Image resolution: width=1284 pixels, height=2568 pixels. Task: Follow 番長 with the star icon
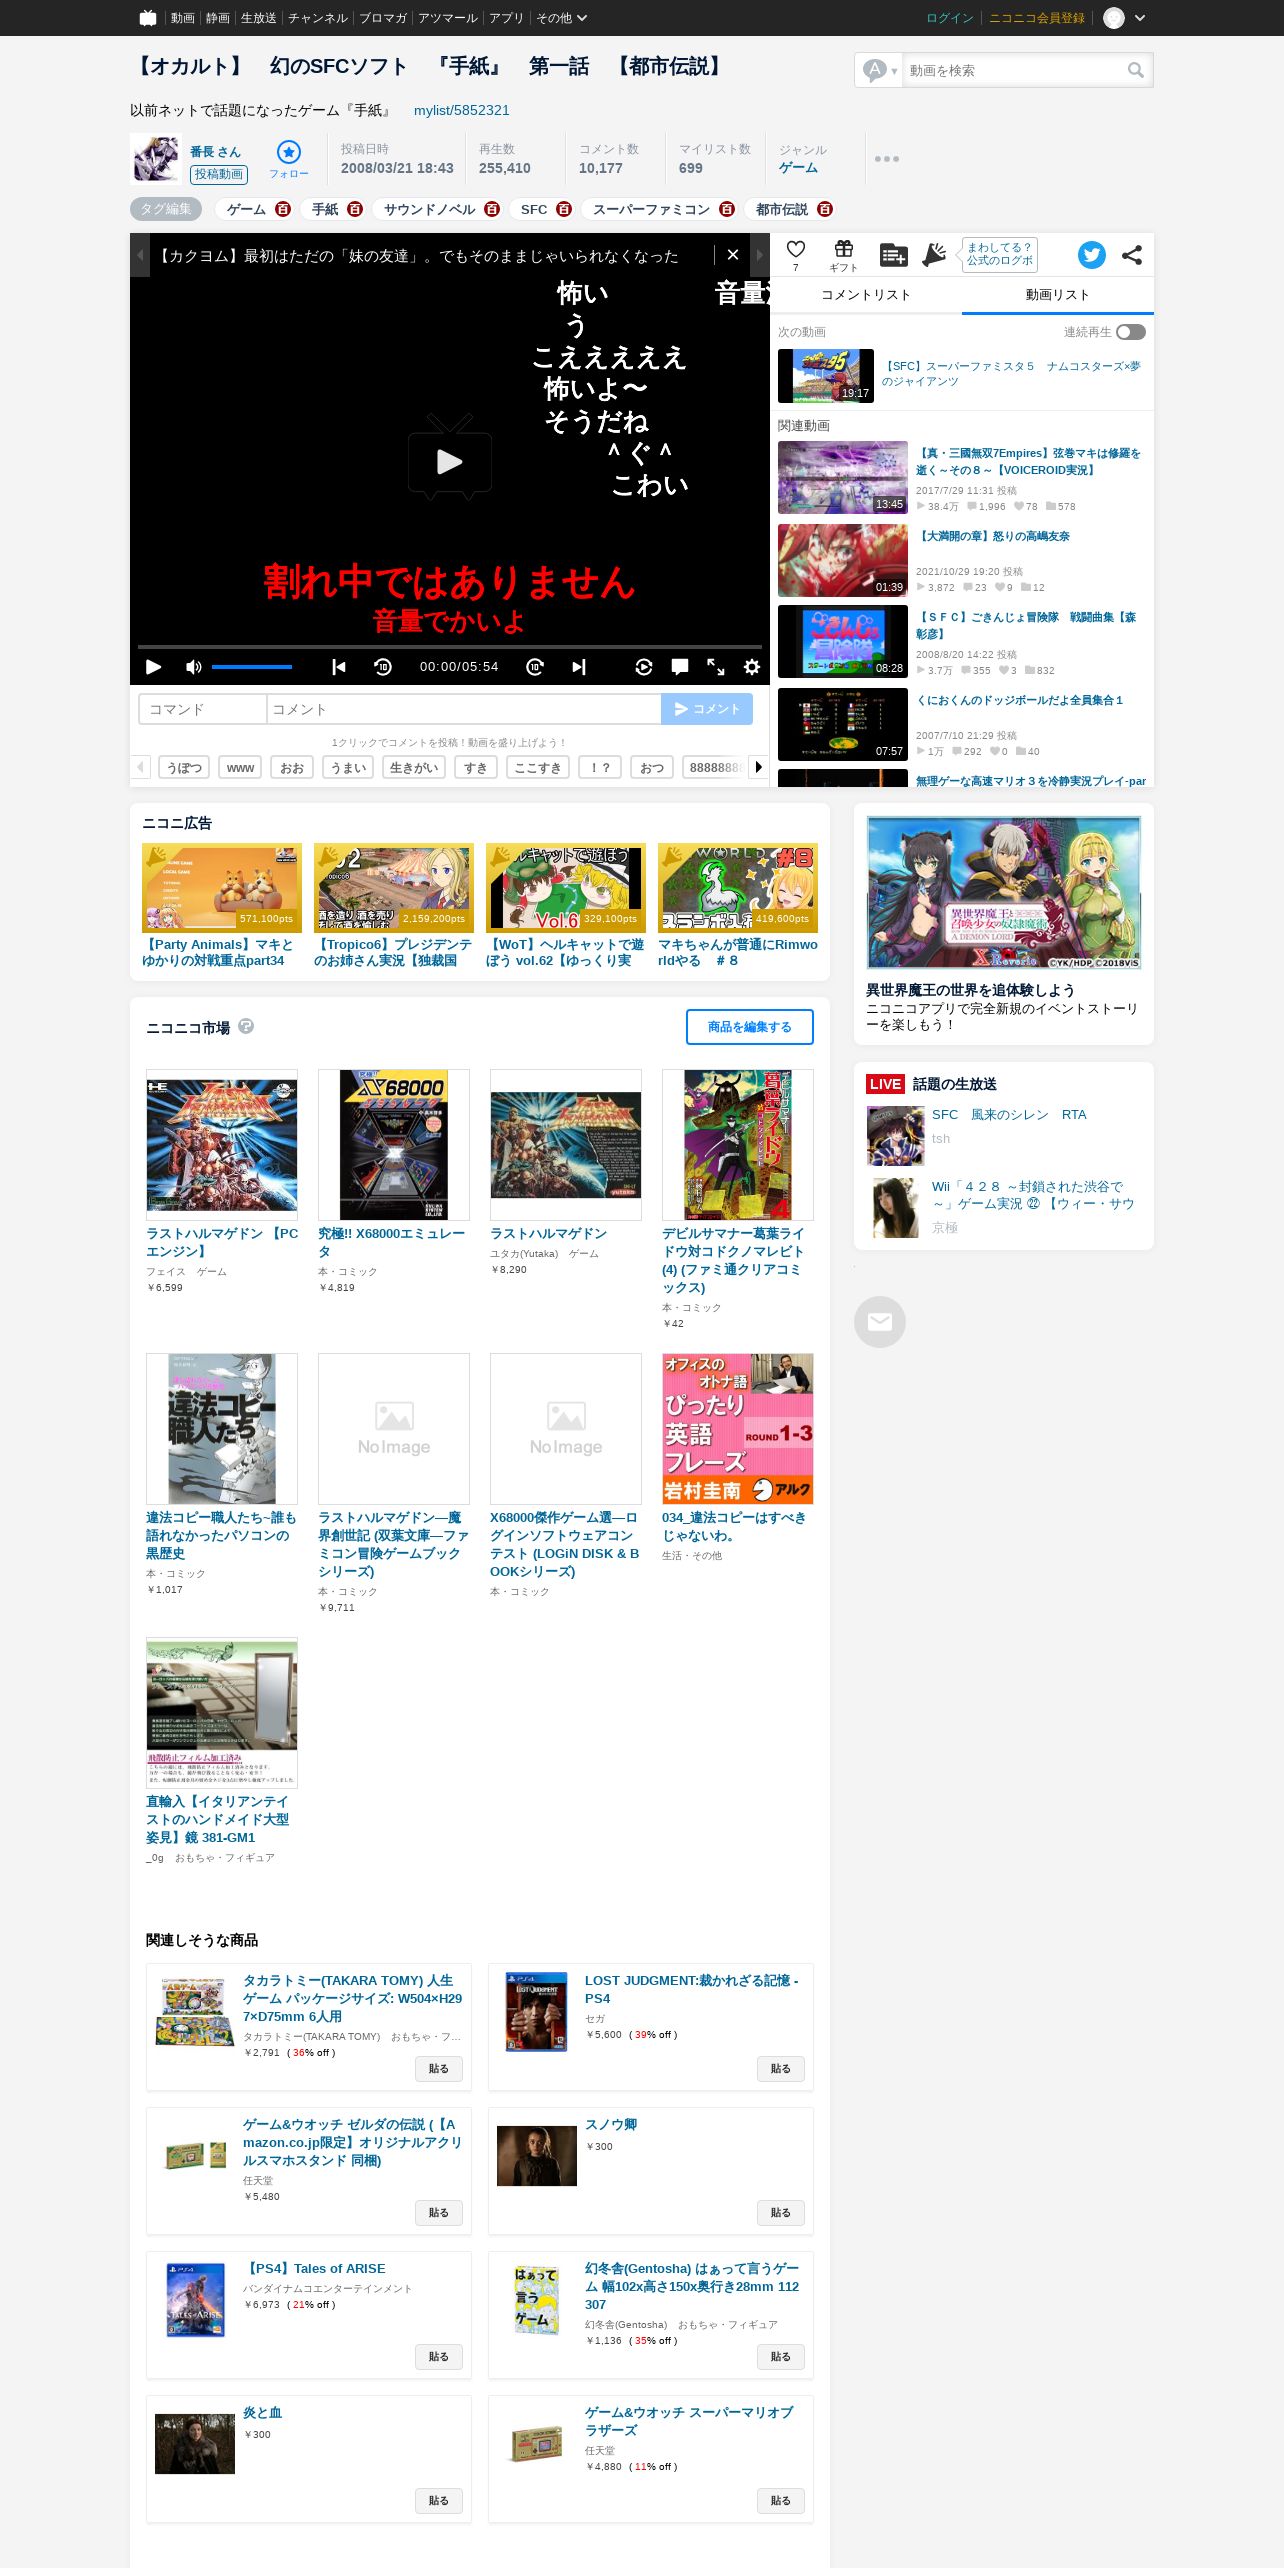[289, 152]
